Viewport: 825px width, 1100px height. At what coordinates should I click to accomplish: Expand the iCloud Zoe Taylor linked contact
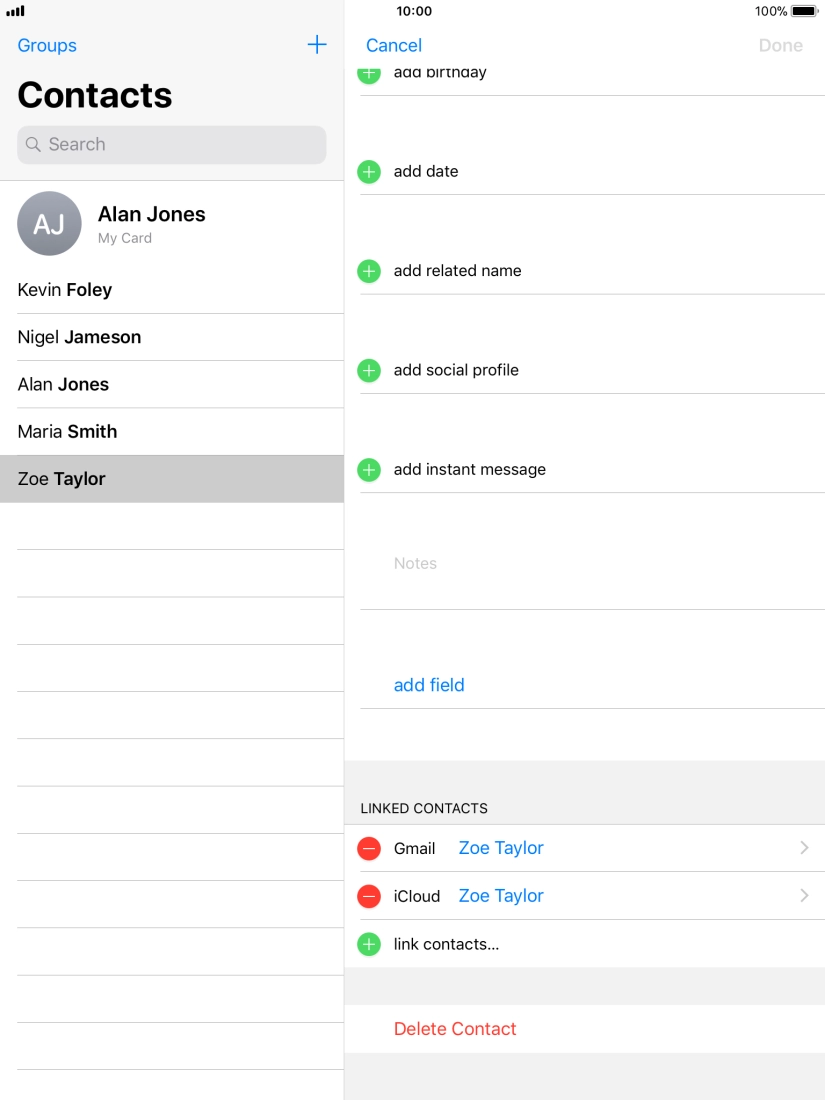point(804,896)
